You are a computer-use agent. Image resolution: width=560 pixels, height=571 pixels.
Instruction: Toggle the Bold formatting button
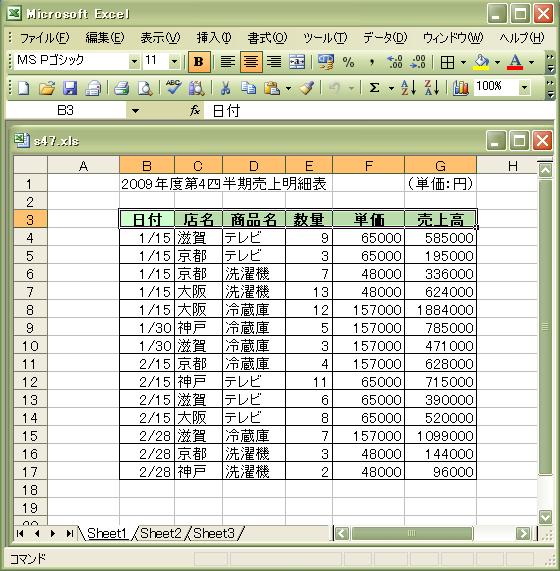(199, 62)
